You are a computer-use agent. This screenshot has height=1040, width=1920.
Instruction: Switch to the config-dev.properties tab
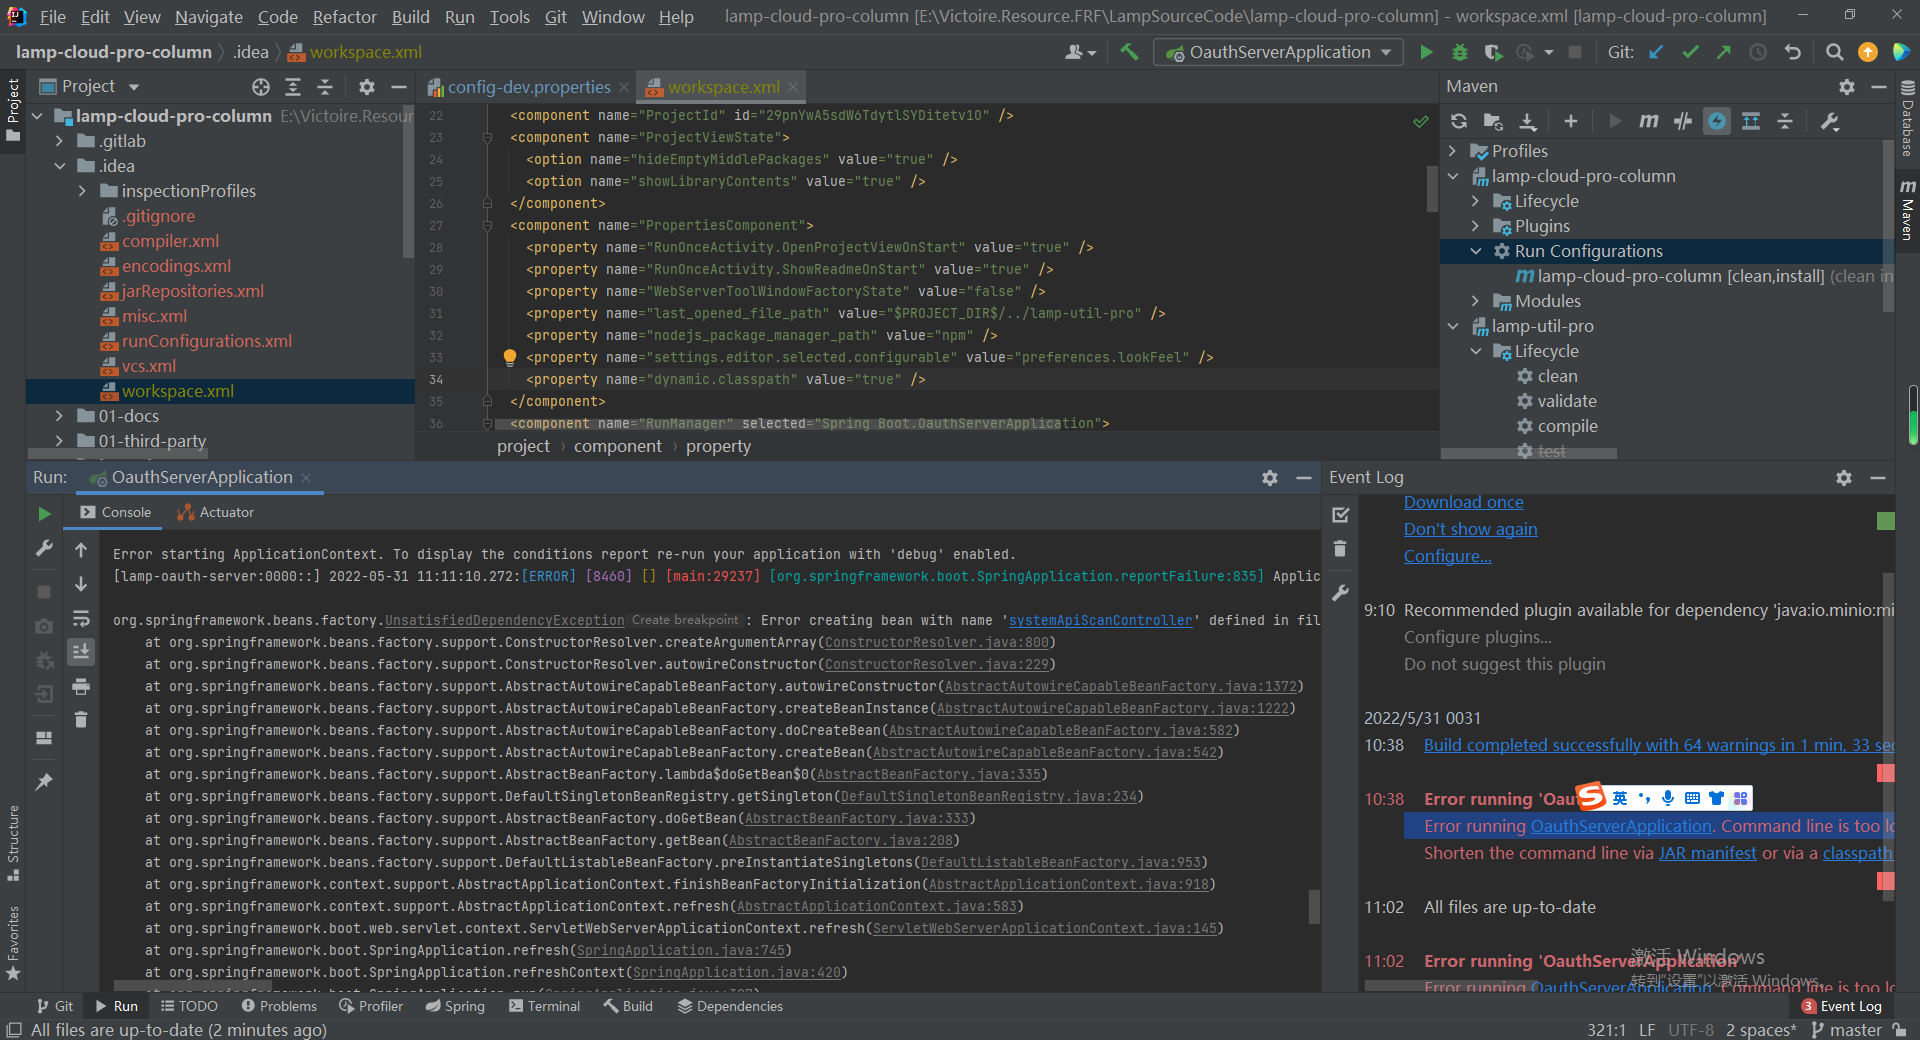[528, 86]
